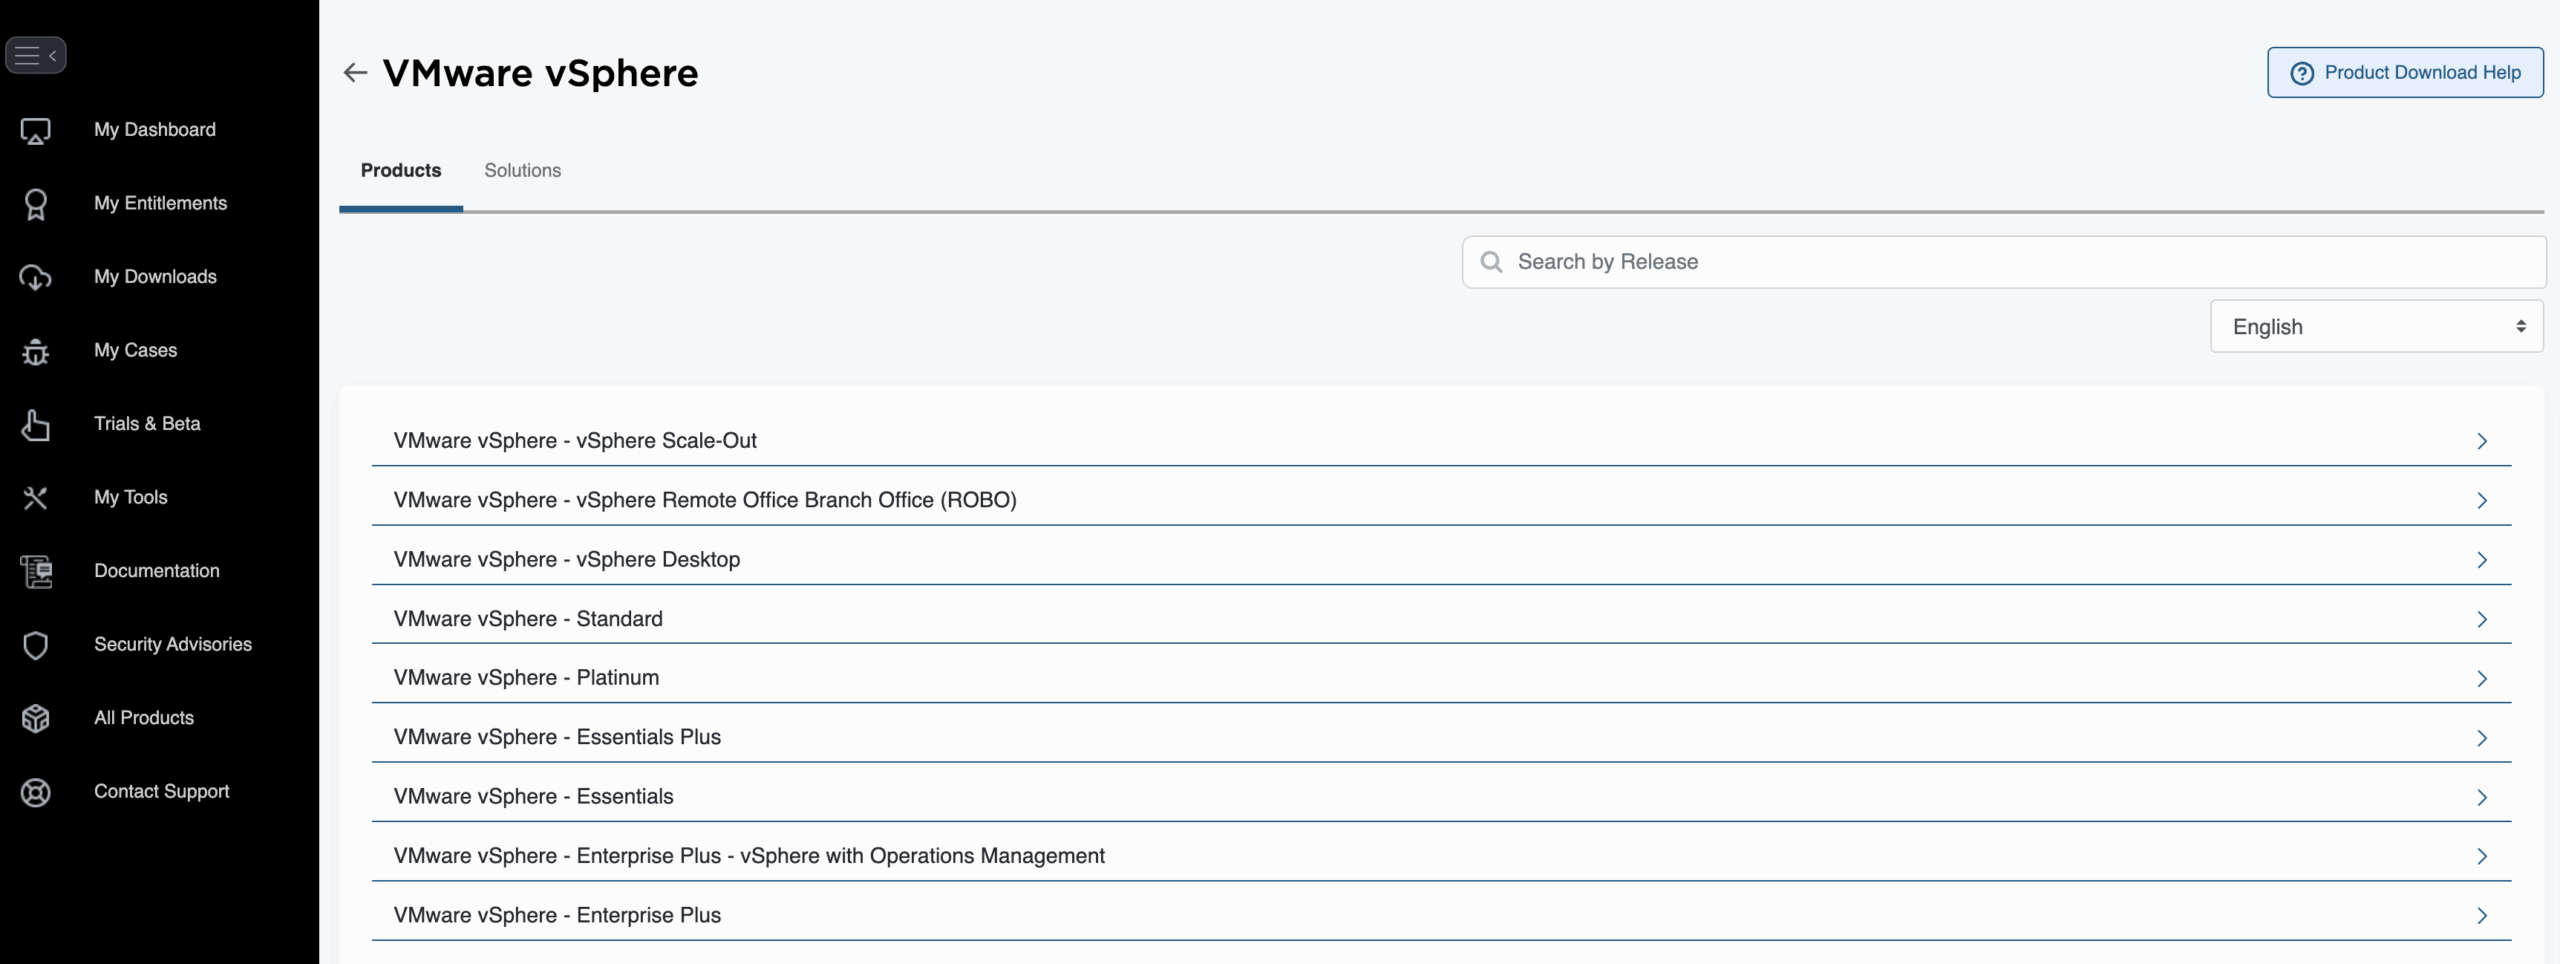Open the Documentation page

click(x=157, y=570)
